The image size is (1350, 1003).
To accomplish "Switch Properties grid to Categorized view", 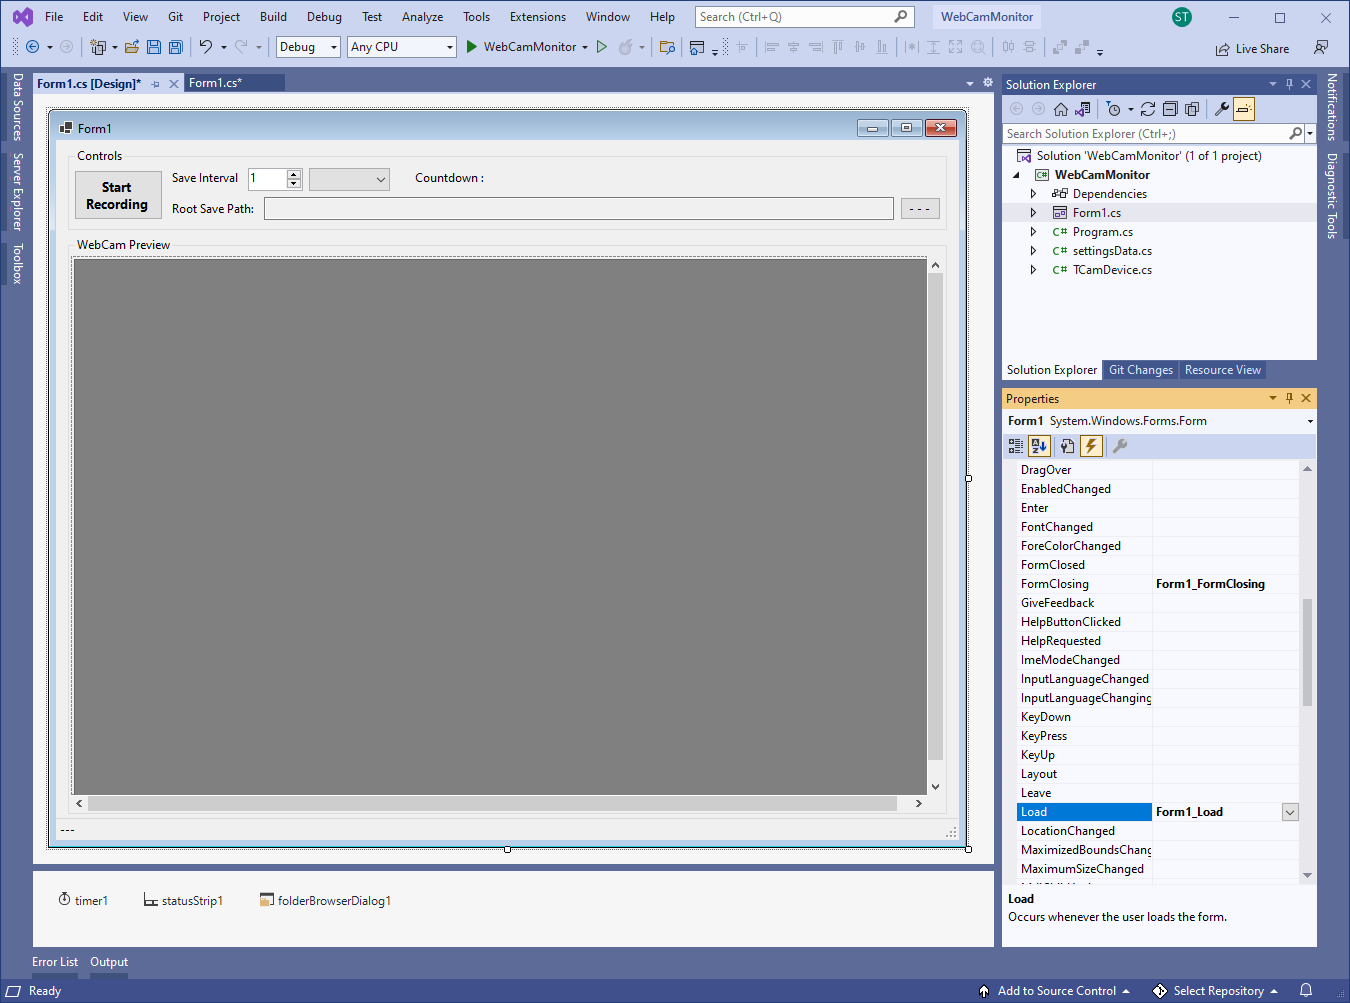I will (1016, 447).
